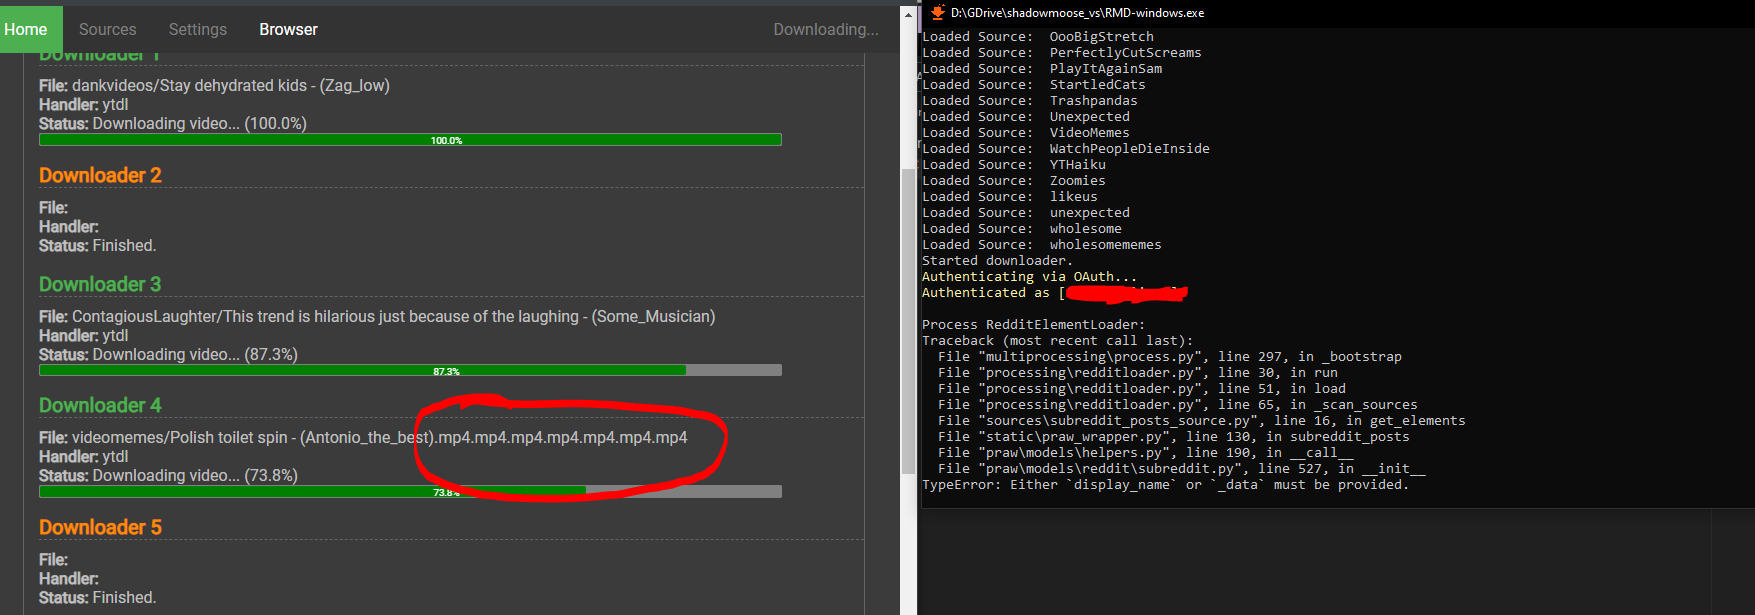The width and height of the screenshot is (1755, 615).
Task: Click the praw_wrapper.py line 130 traceback entry
Action: (x=1174, y=437)
